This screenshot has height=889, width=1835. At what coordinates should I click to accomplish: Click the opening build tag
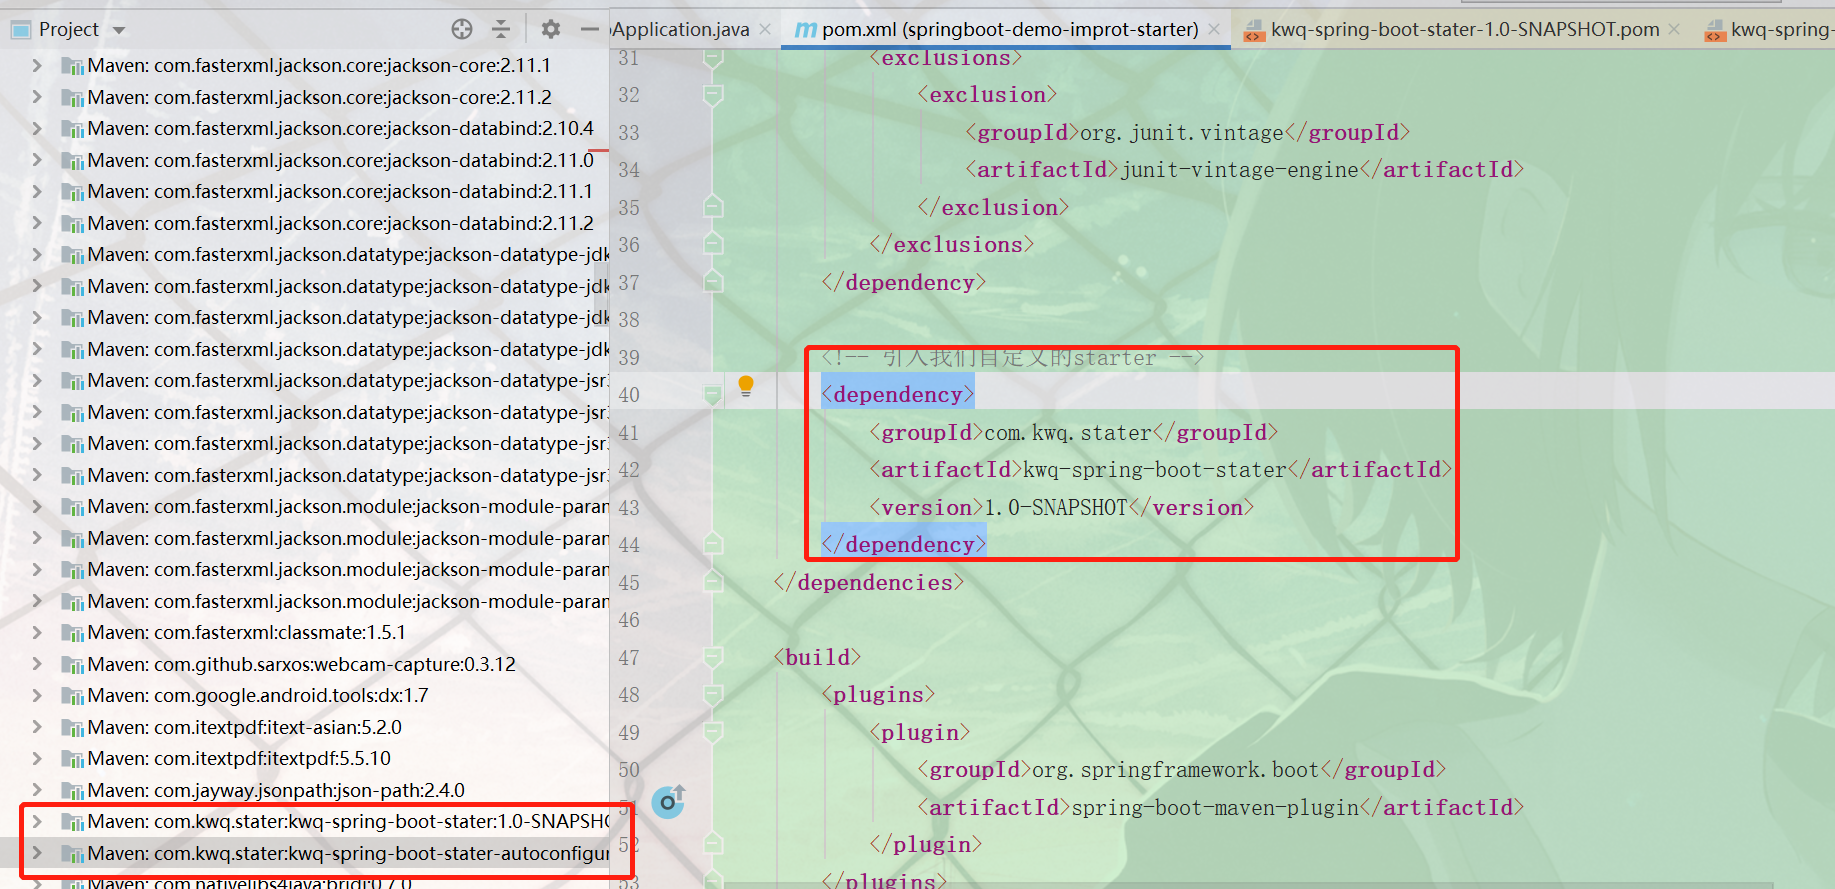pos(817,658)
